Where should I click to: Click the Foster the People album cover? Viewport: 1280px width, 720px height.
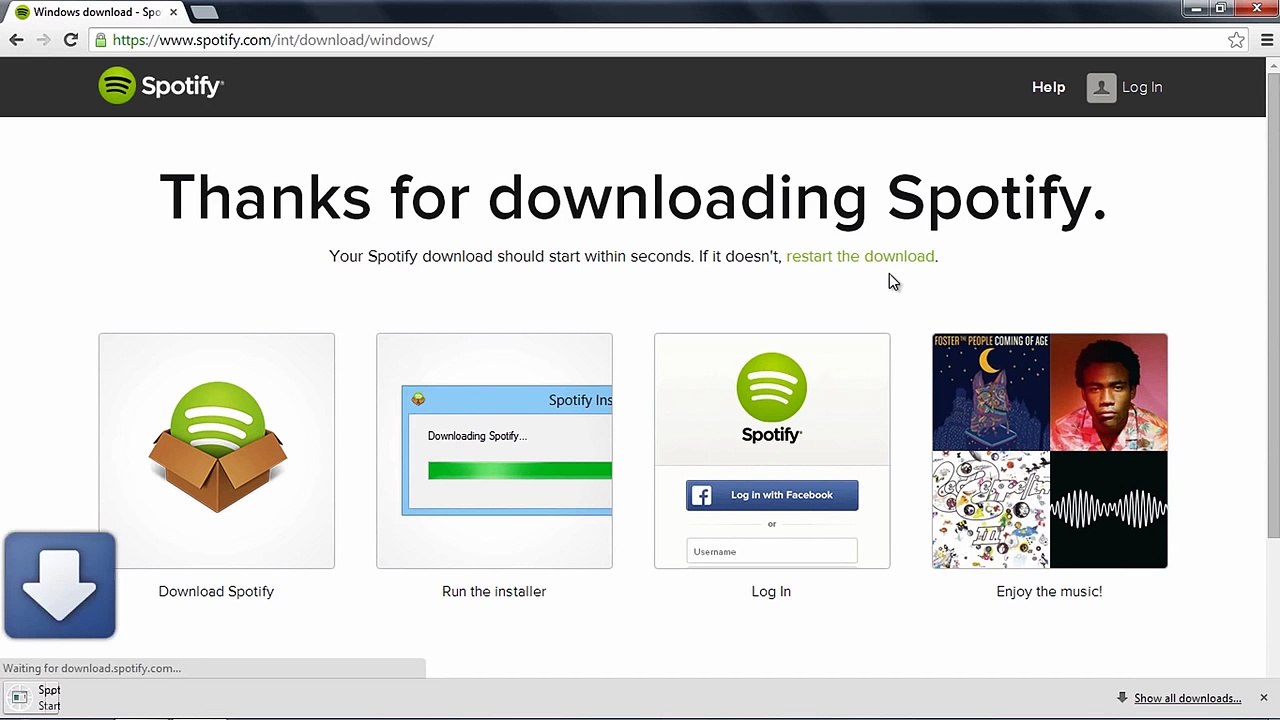pos(991,392)
